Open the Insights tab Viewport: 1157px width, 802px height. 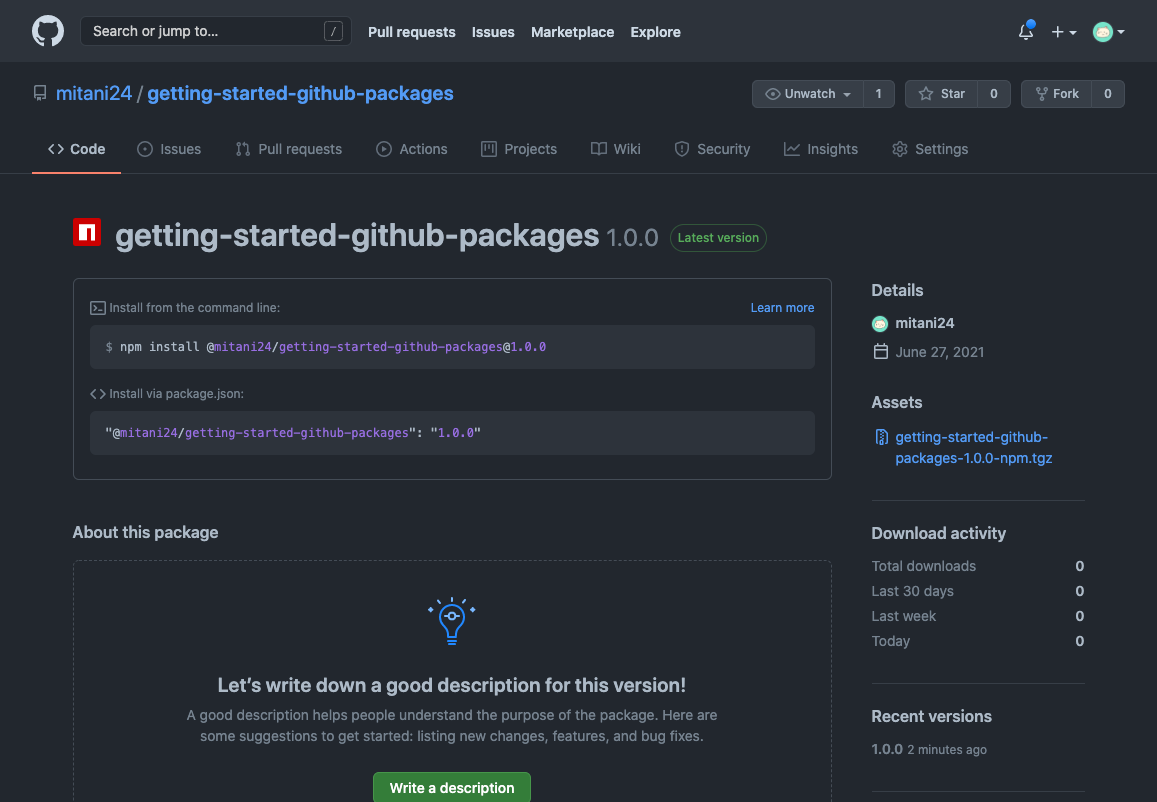821,149
